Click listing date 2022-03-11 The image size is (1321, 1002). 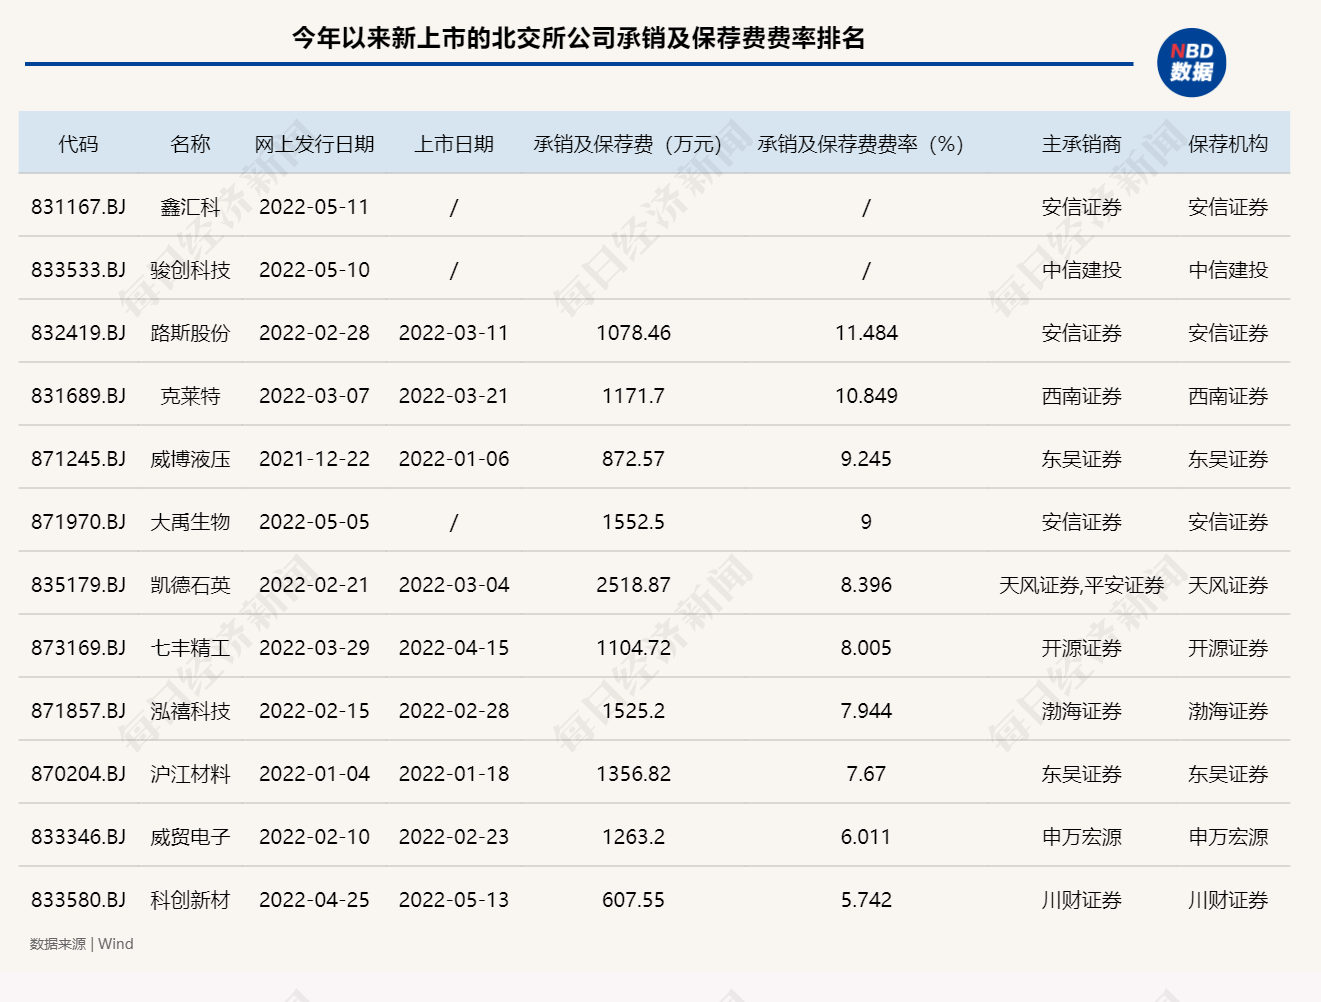coord(454,333)
